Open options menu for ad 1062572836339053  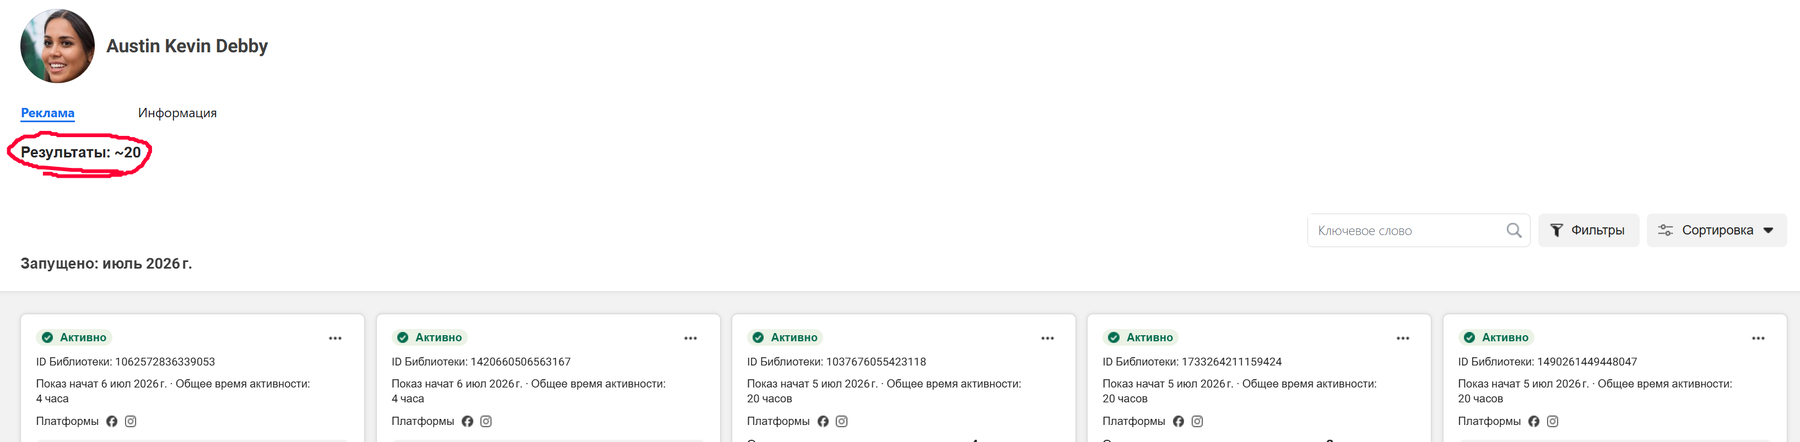335,338
